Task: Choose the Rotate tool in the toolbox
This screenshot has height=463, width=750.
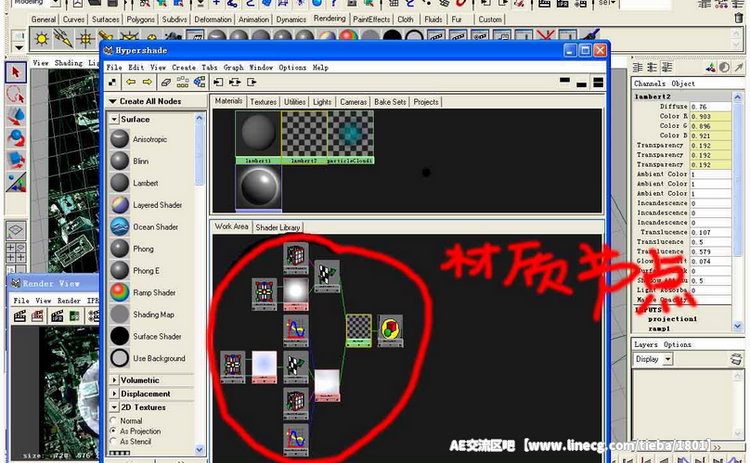Action: coord(16,138)
